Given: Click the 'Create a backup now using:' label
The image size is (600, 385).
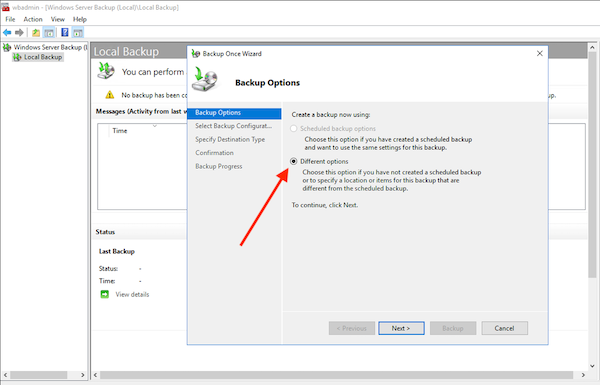Looking at the screenshot, I should point(331,115).
